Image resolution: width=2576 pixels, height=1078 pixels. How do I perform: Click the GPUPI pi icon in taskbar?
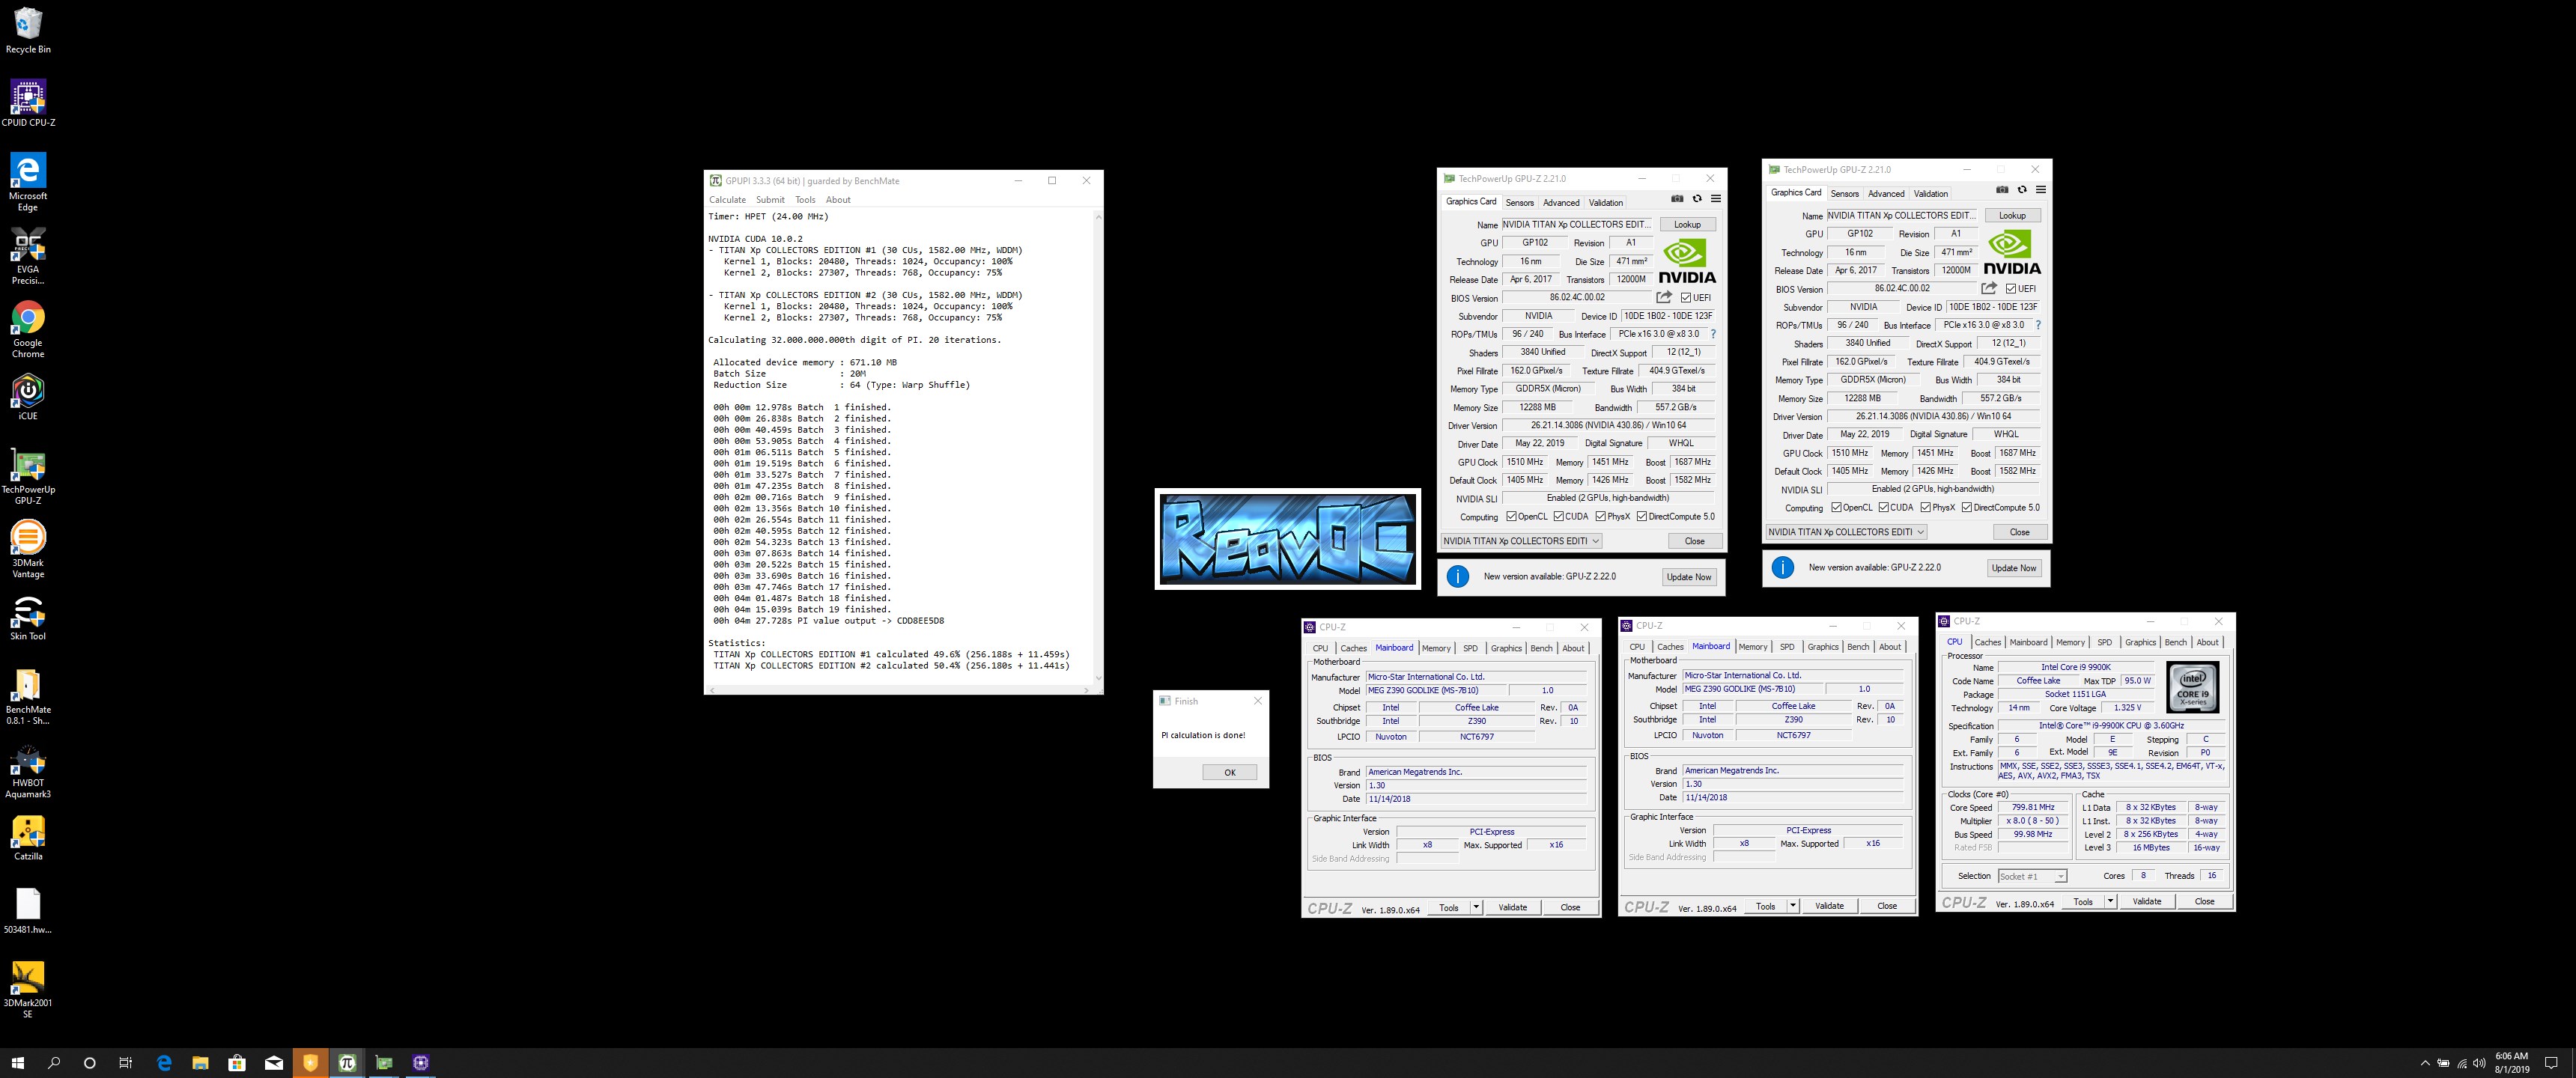point(347,1063)
